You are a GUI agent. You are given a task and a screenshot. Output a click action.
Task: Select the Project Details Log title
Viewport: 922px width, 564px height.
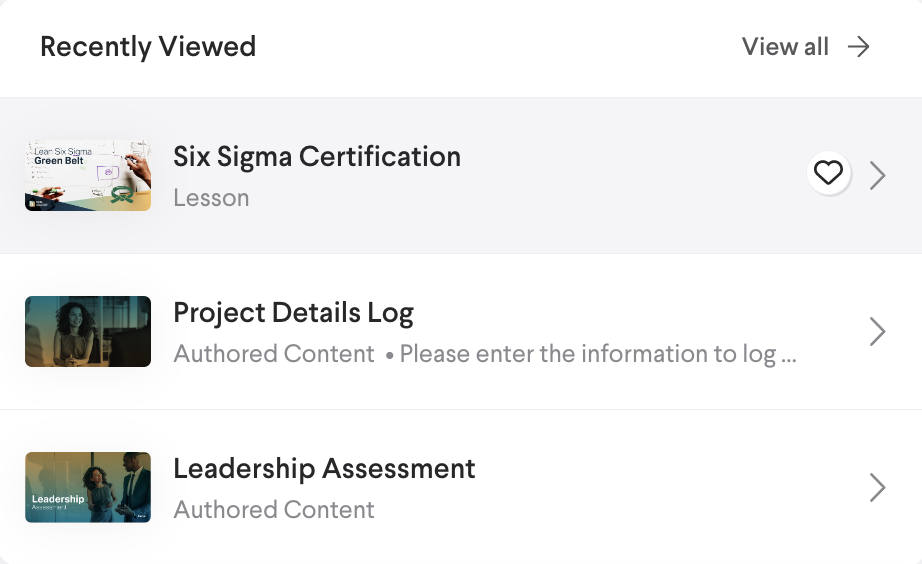pyautogui.click(x=293, y=313)
